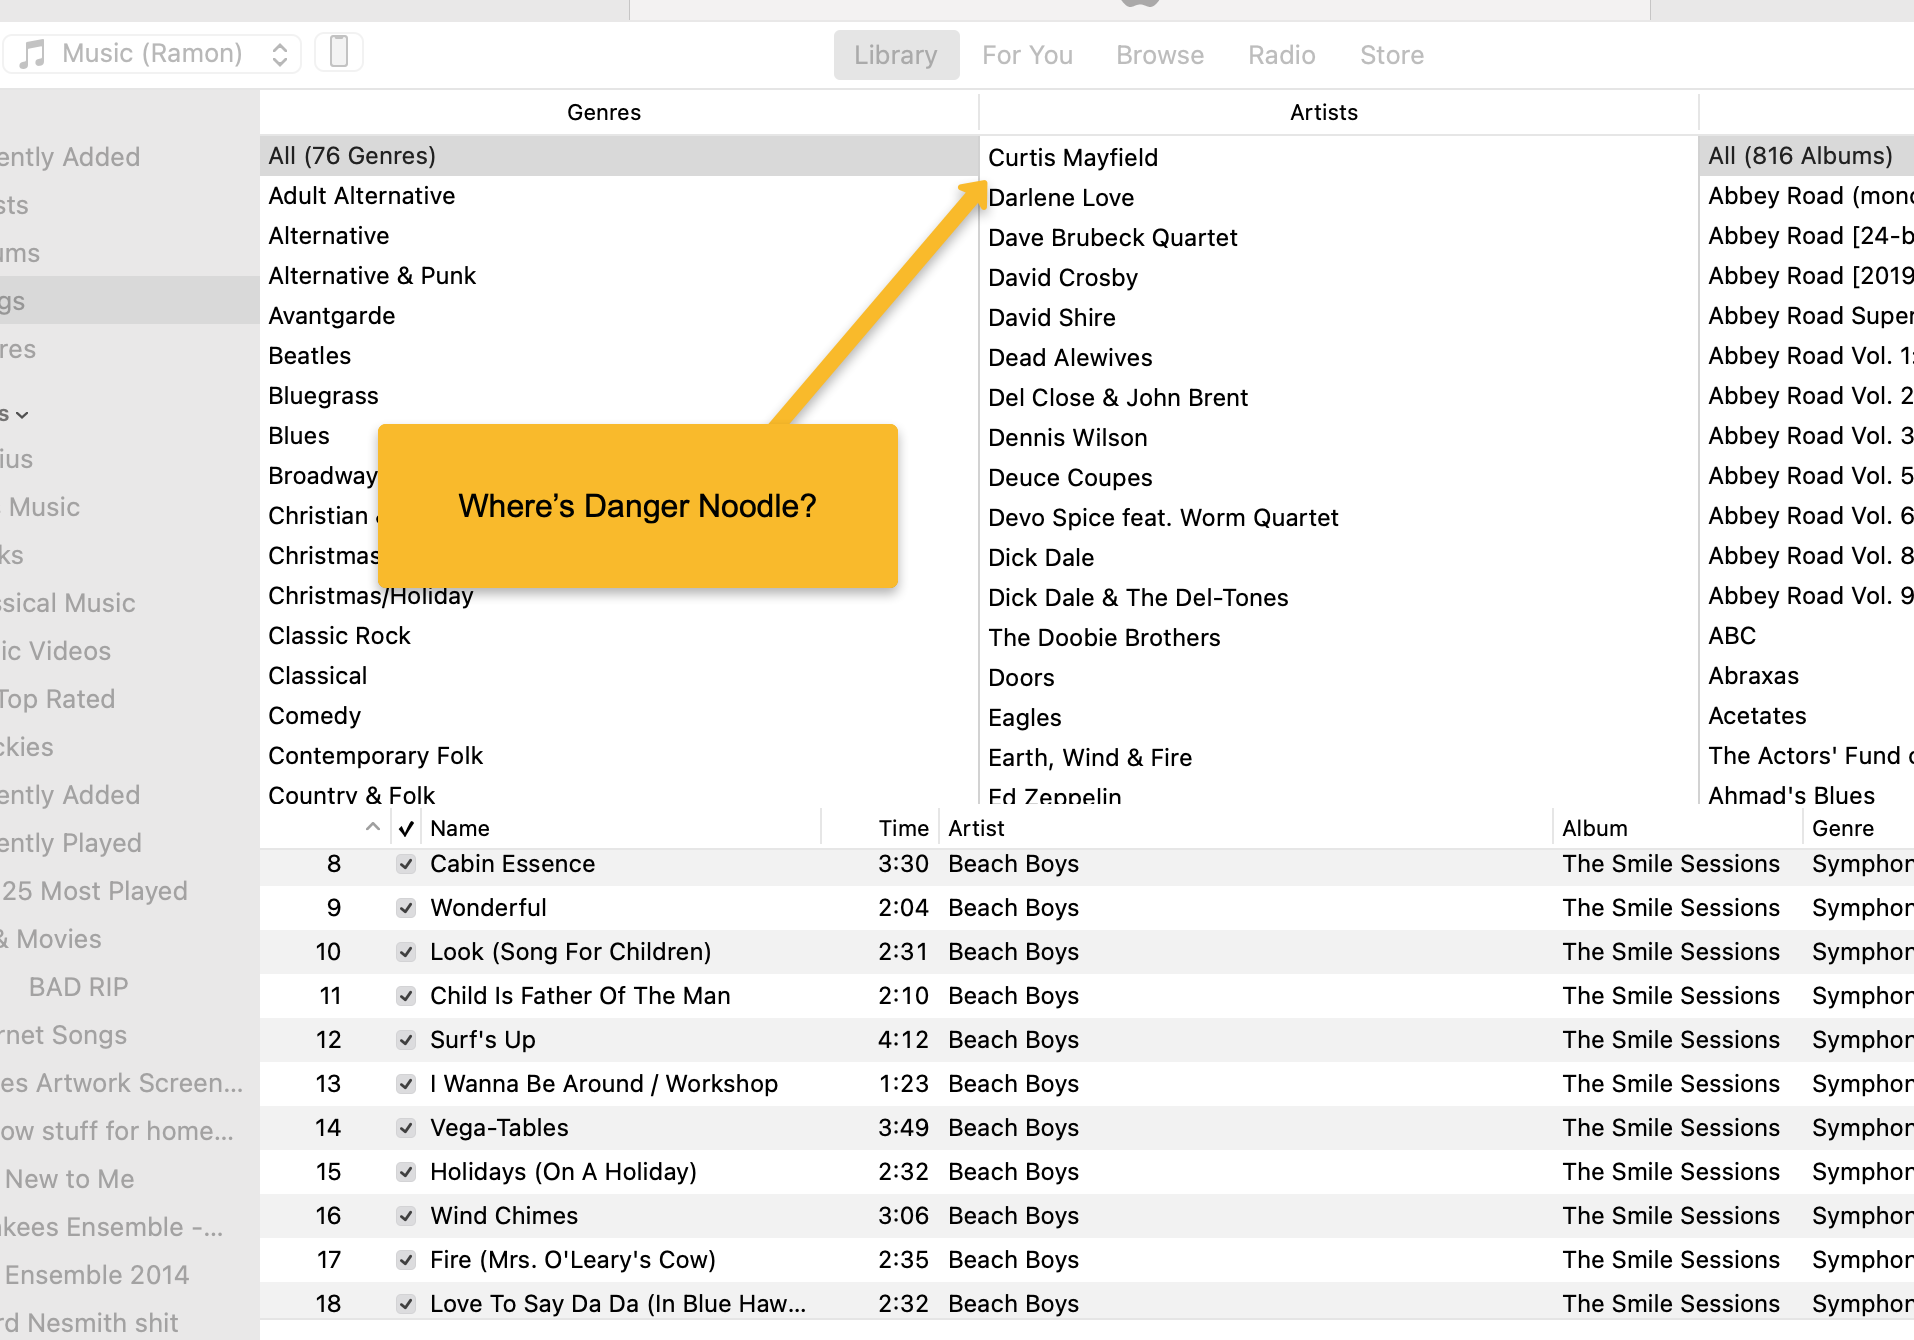The width and height of the screenshot is (1914, 1340).
Task: Open the Music (Ramon) media picker dropdown
Action: pyautogui.click(x=153, y=53)
